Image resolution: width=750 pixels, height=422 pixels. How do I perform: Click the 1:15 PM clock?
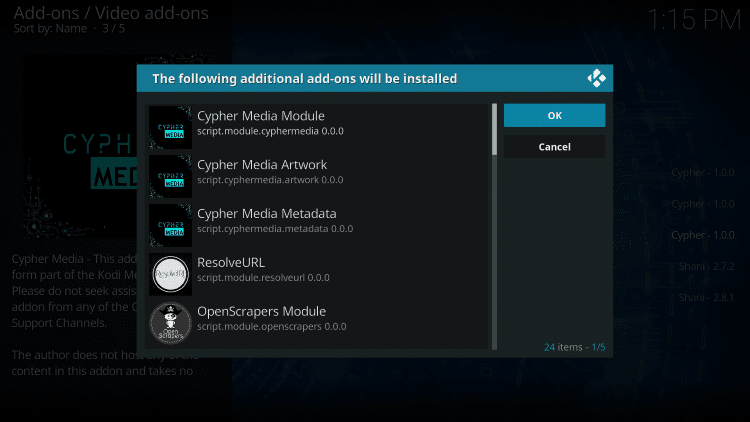pyautogui.click(x=694, y=20)
